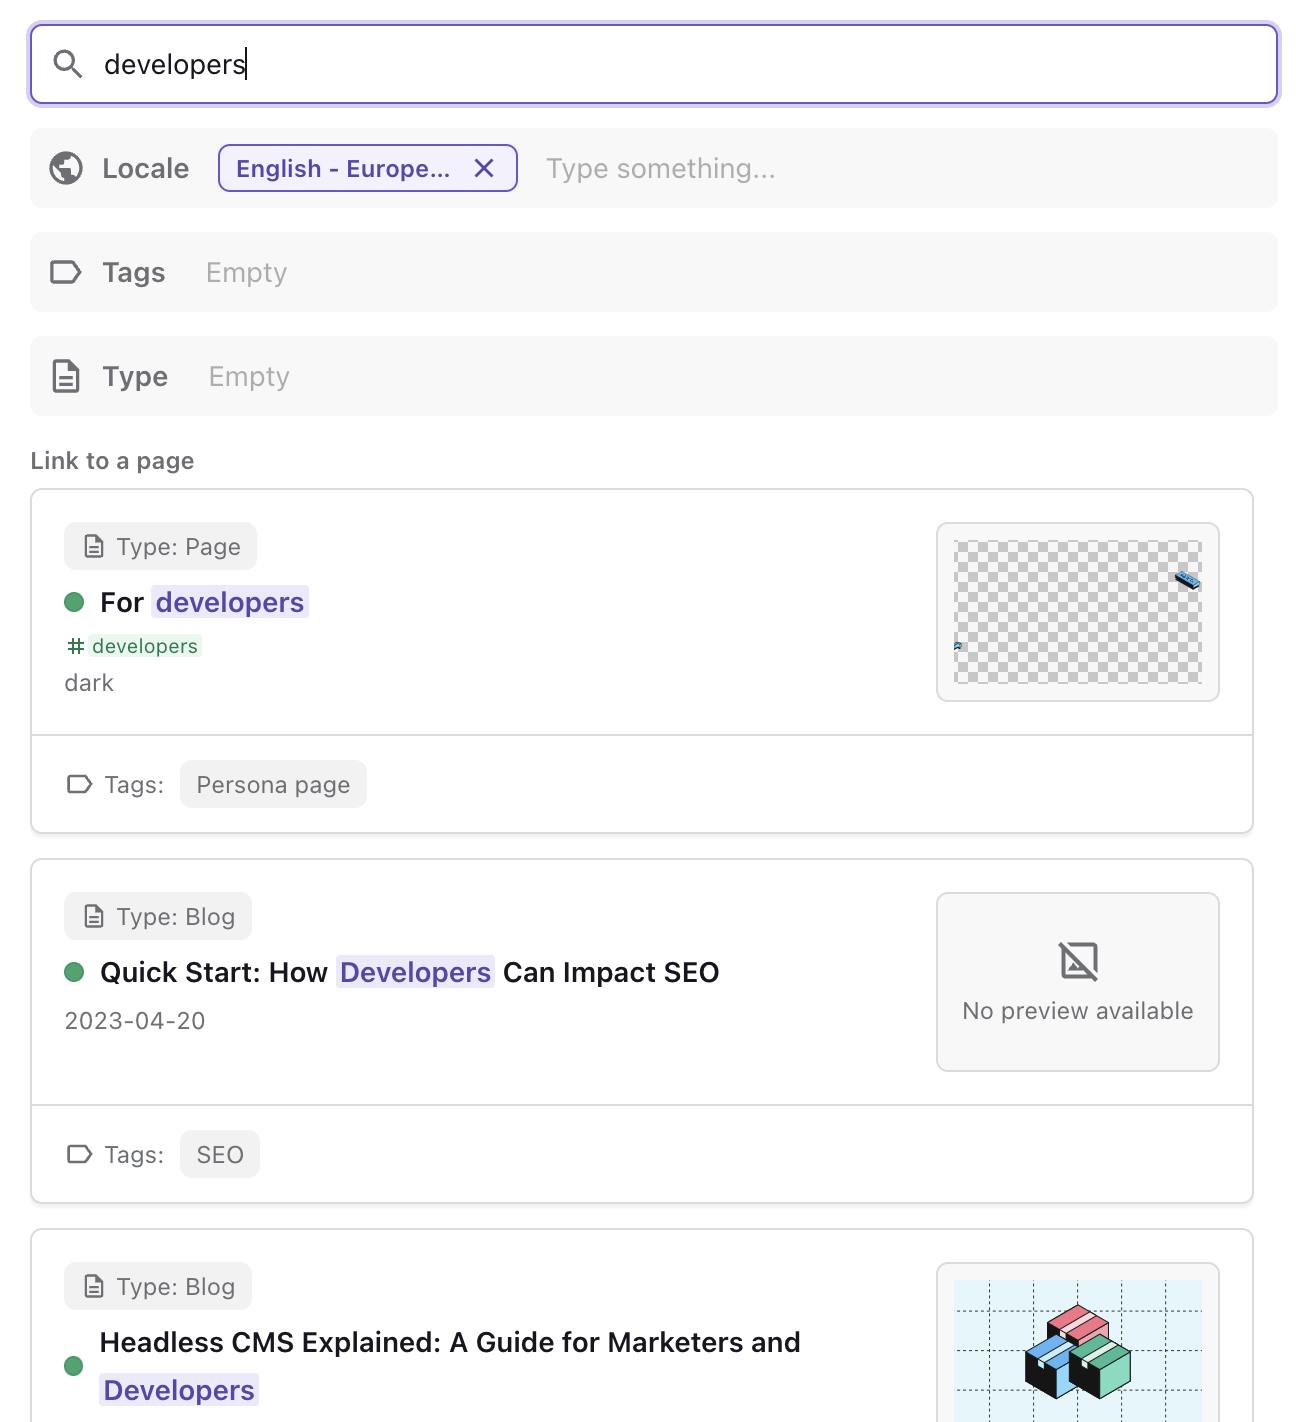Viewport: 1296px width, 1422px height.
Task: Click the Persona page tag
Action: click(x=273, y=785)
